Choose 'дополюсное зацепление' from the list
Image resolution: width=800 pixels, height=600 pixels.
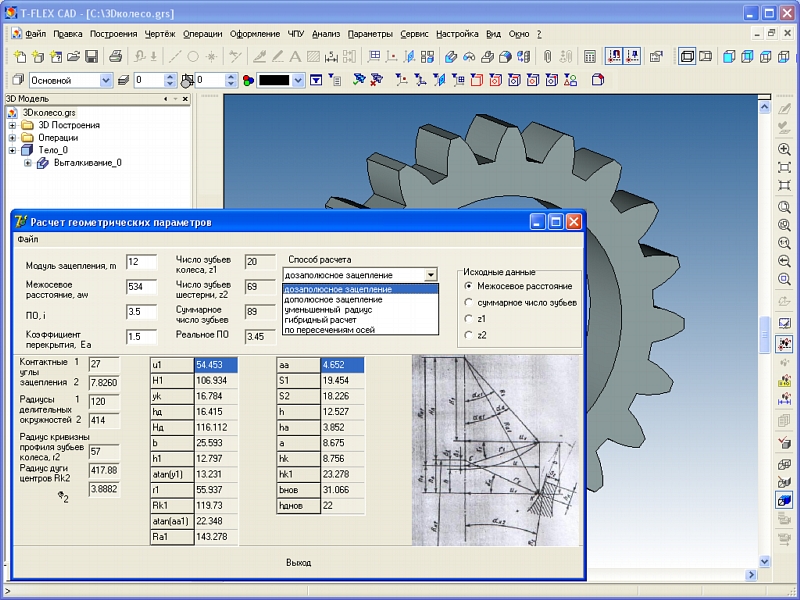click(360, 299)
